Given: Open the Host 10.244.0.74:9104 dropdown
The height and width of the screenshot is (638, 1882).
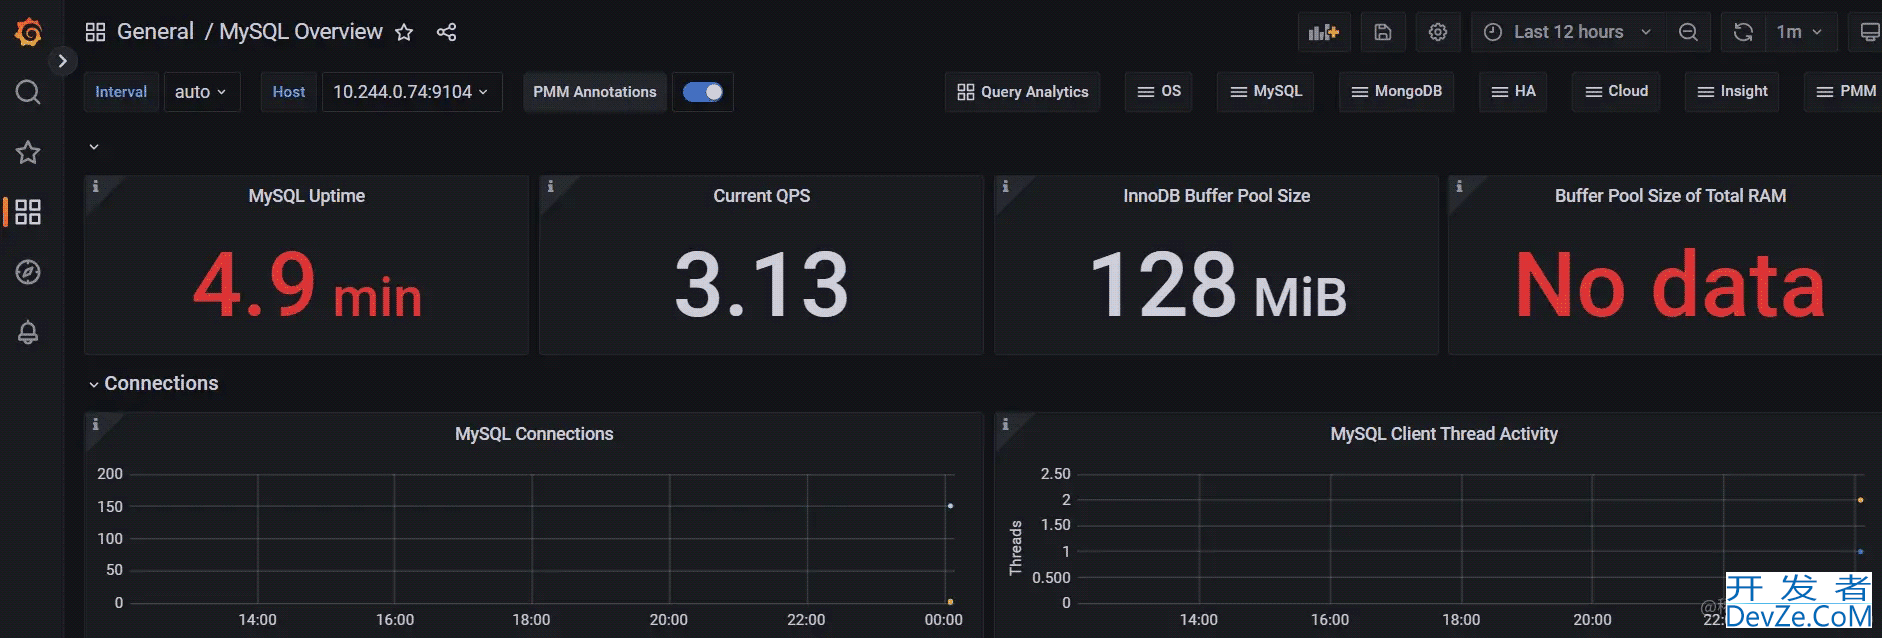Looking at the screenshot, I should coord(412,92).
